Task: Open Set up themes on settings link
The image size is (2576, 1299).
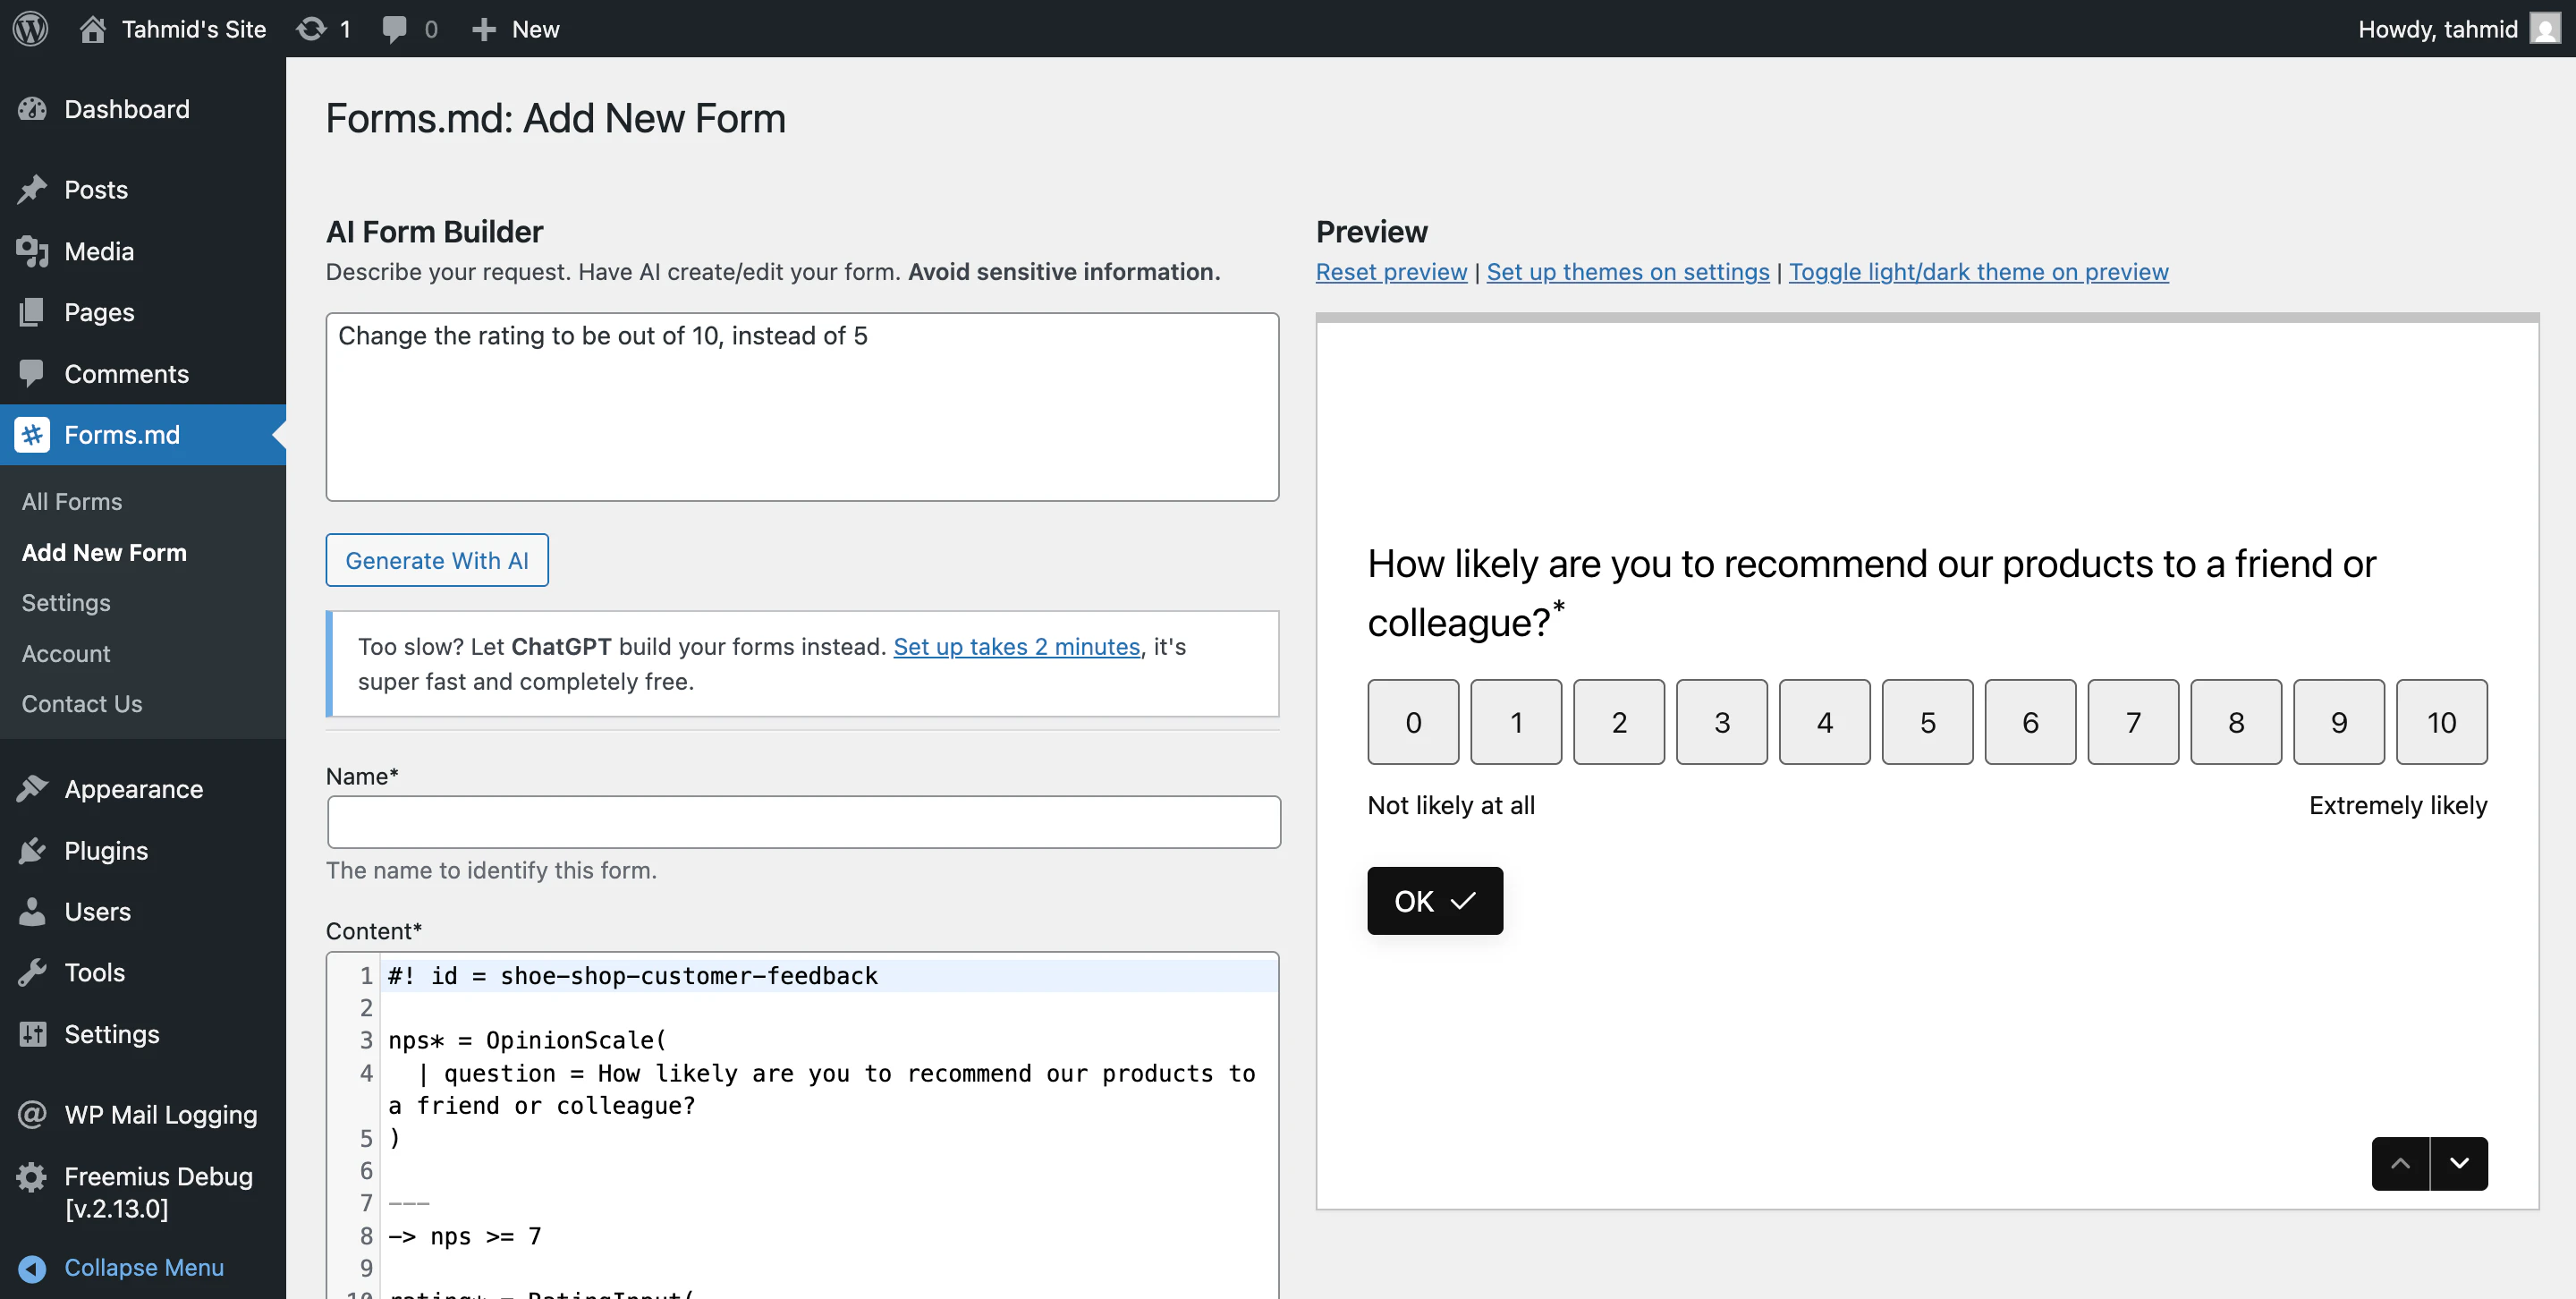Action: coord(1627,272)
